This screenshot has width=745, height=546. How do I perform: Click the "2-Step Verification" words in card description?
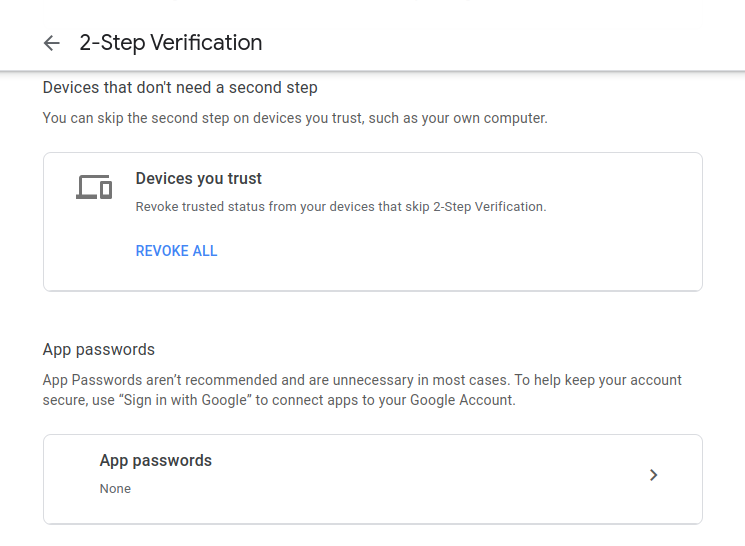point(490,207)
